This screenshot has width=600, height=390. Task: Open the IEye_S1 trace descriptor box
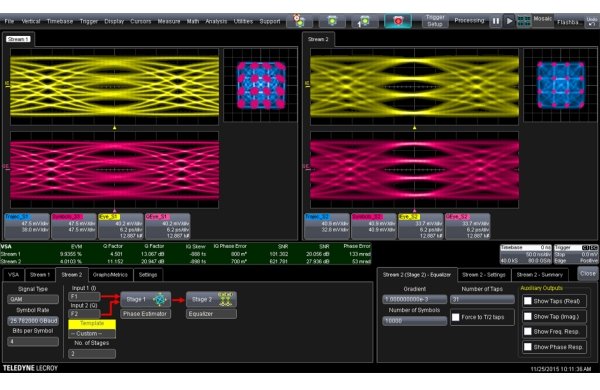click(x=121, y=226)
